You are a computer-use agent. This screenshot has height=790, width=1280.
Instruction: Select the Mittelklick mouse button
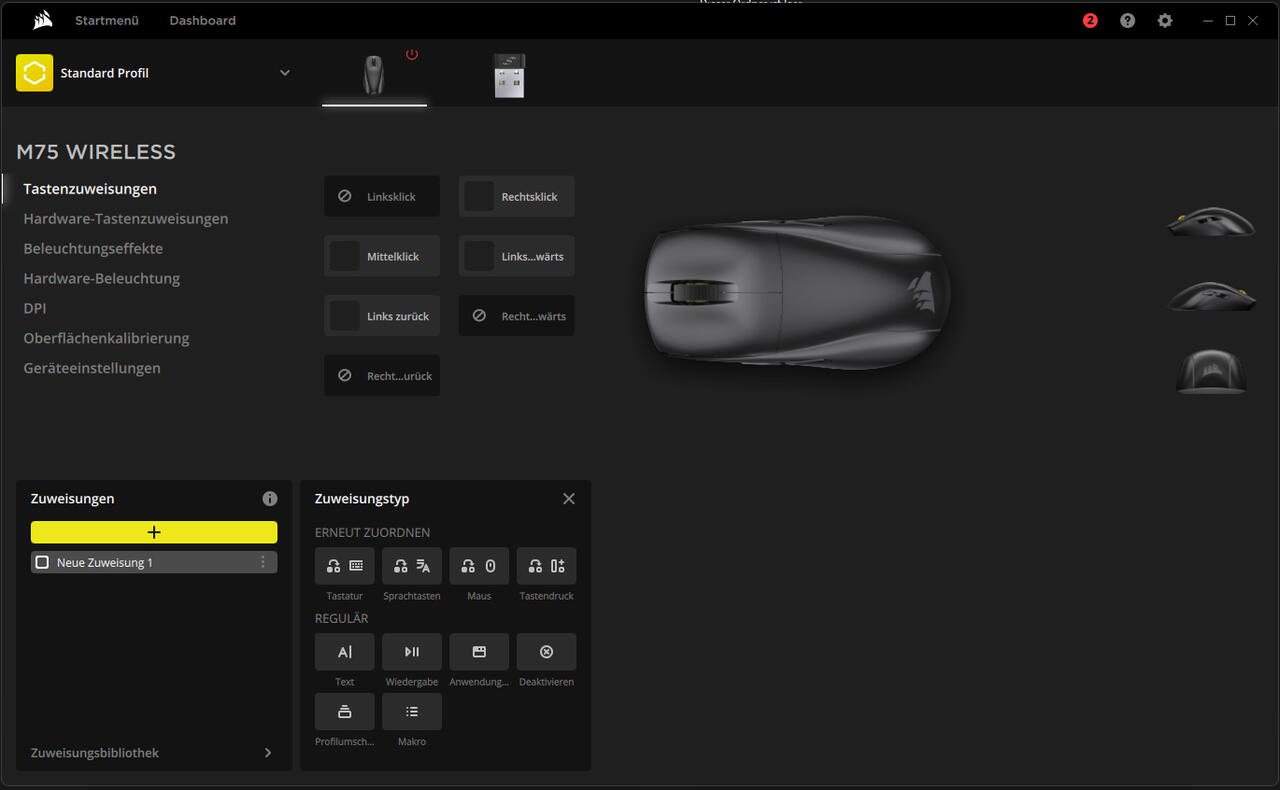tap(382, 256)
